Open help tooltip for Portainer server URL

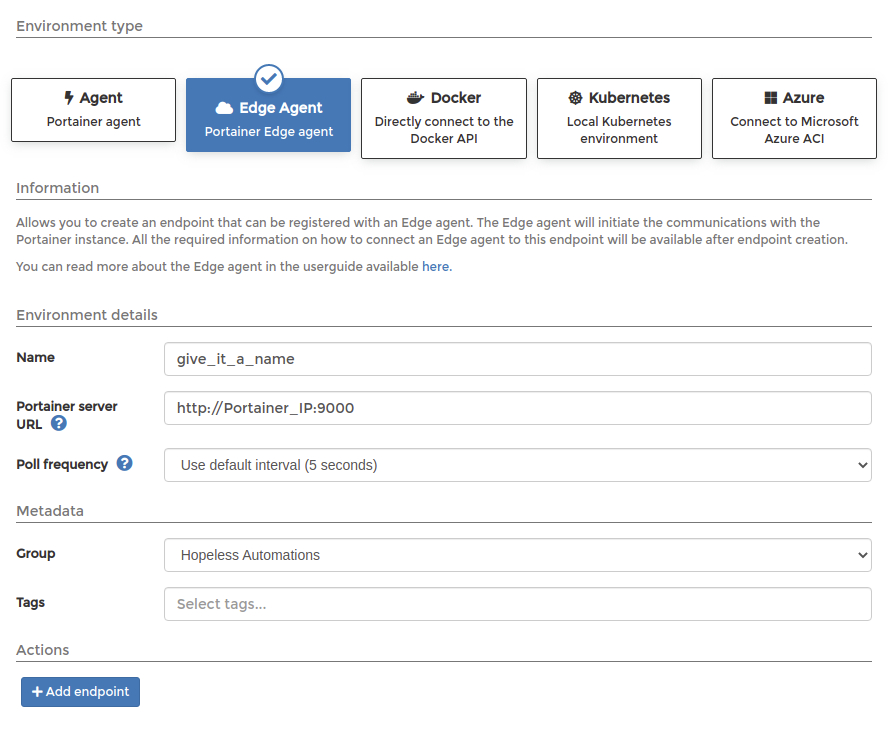(59, 423)
